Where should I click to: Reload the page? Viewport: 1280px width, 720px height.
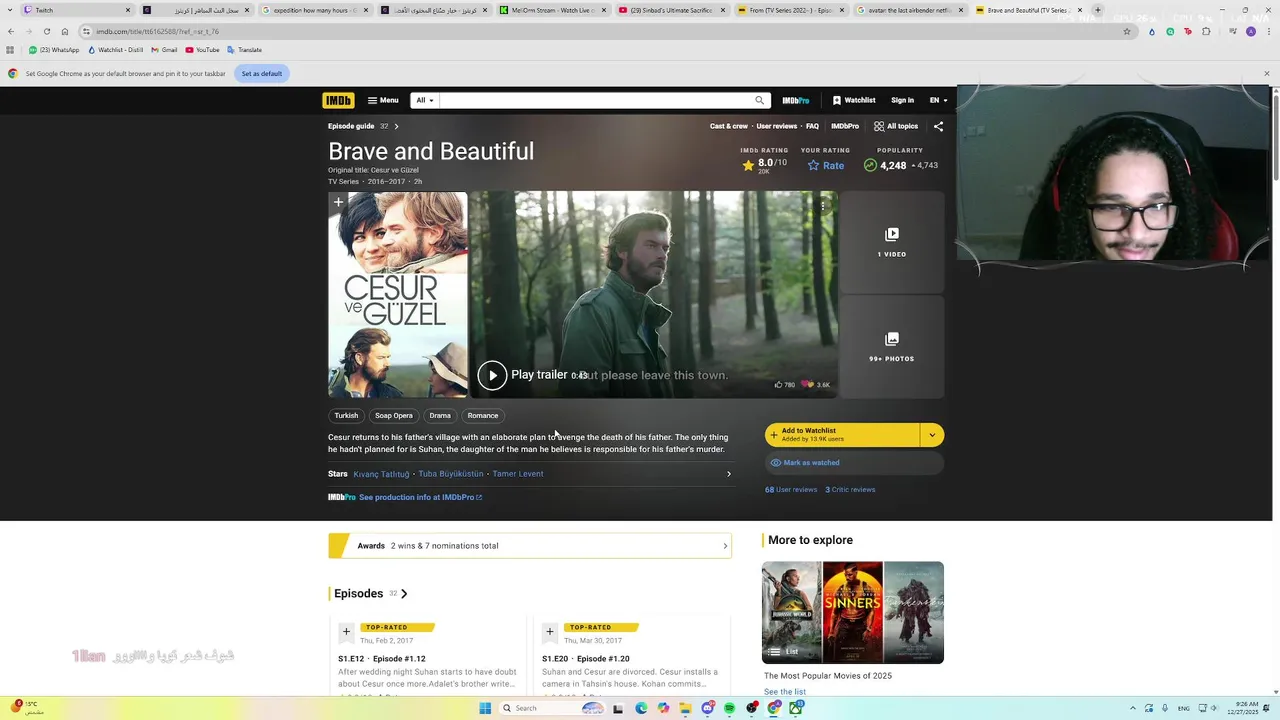click(46, 31)
